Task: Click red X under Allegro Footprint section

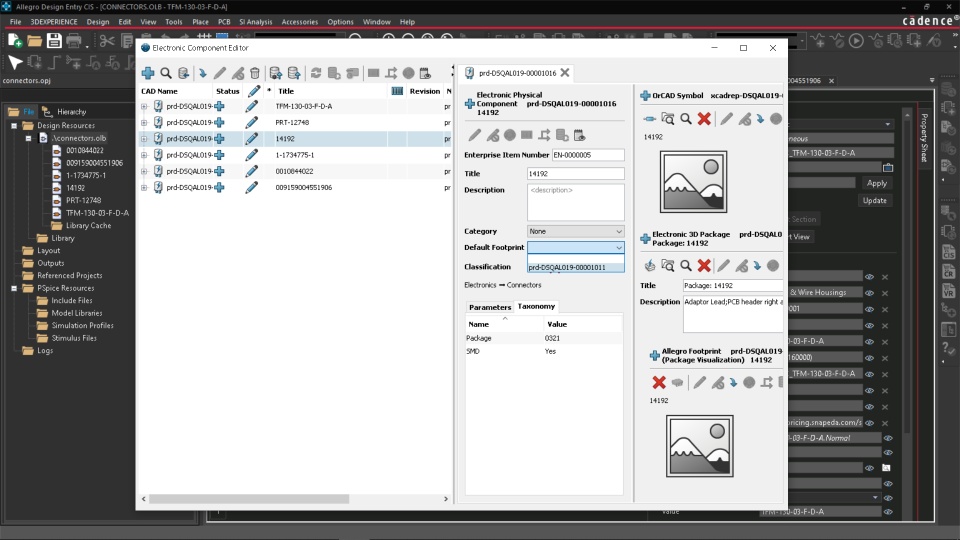Action: [x=659, y=383]
